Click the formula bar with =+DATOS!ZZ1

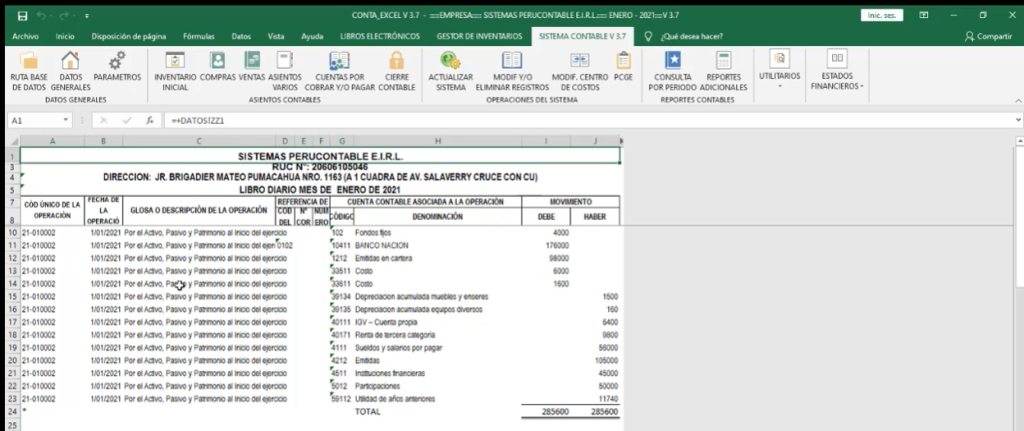coord(588,120)
